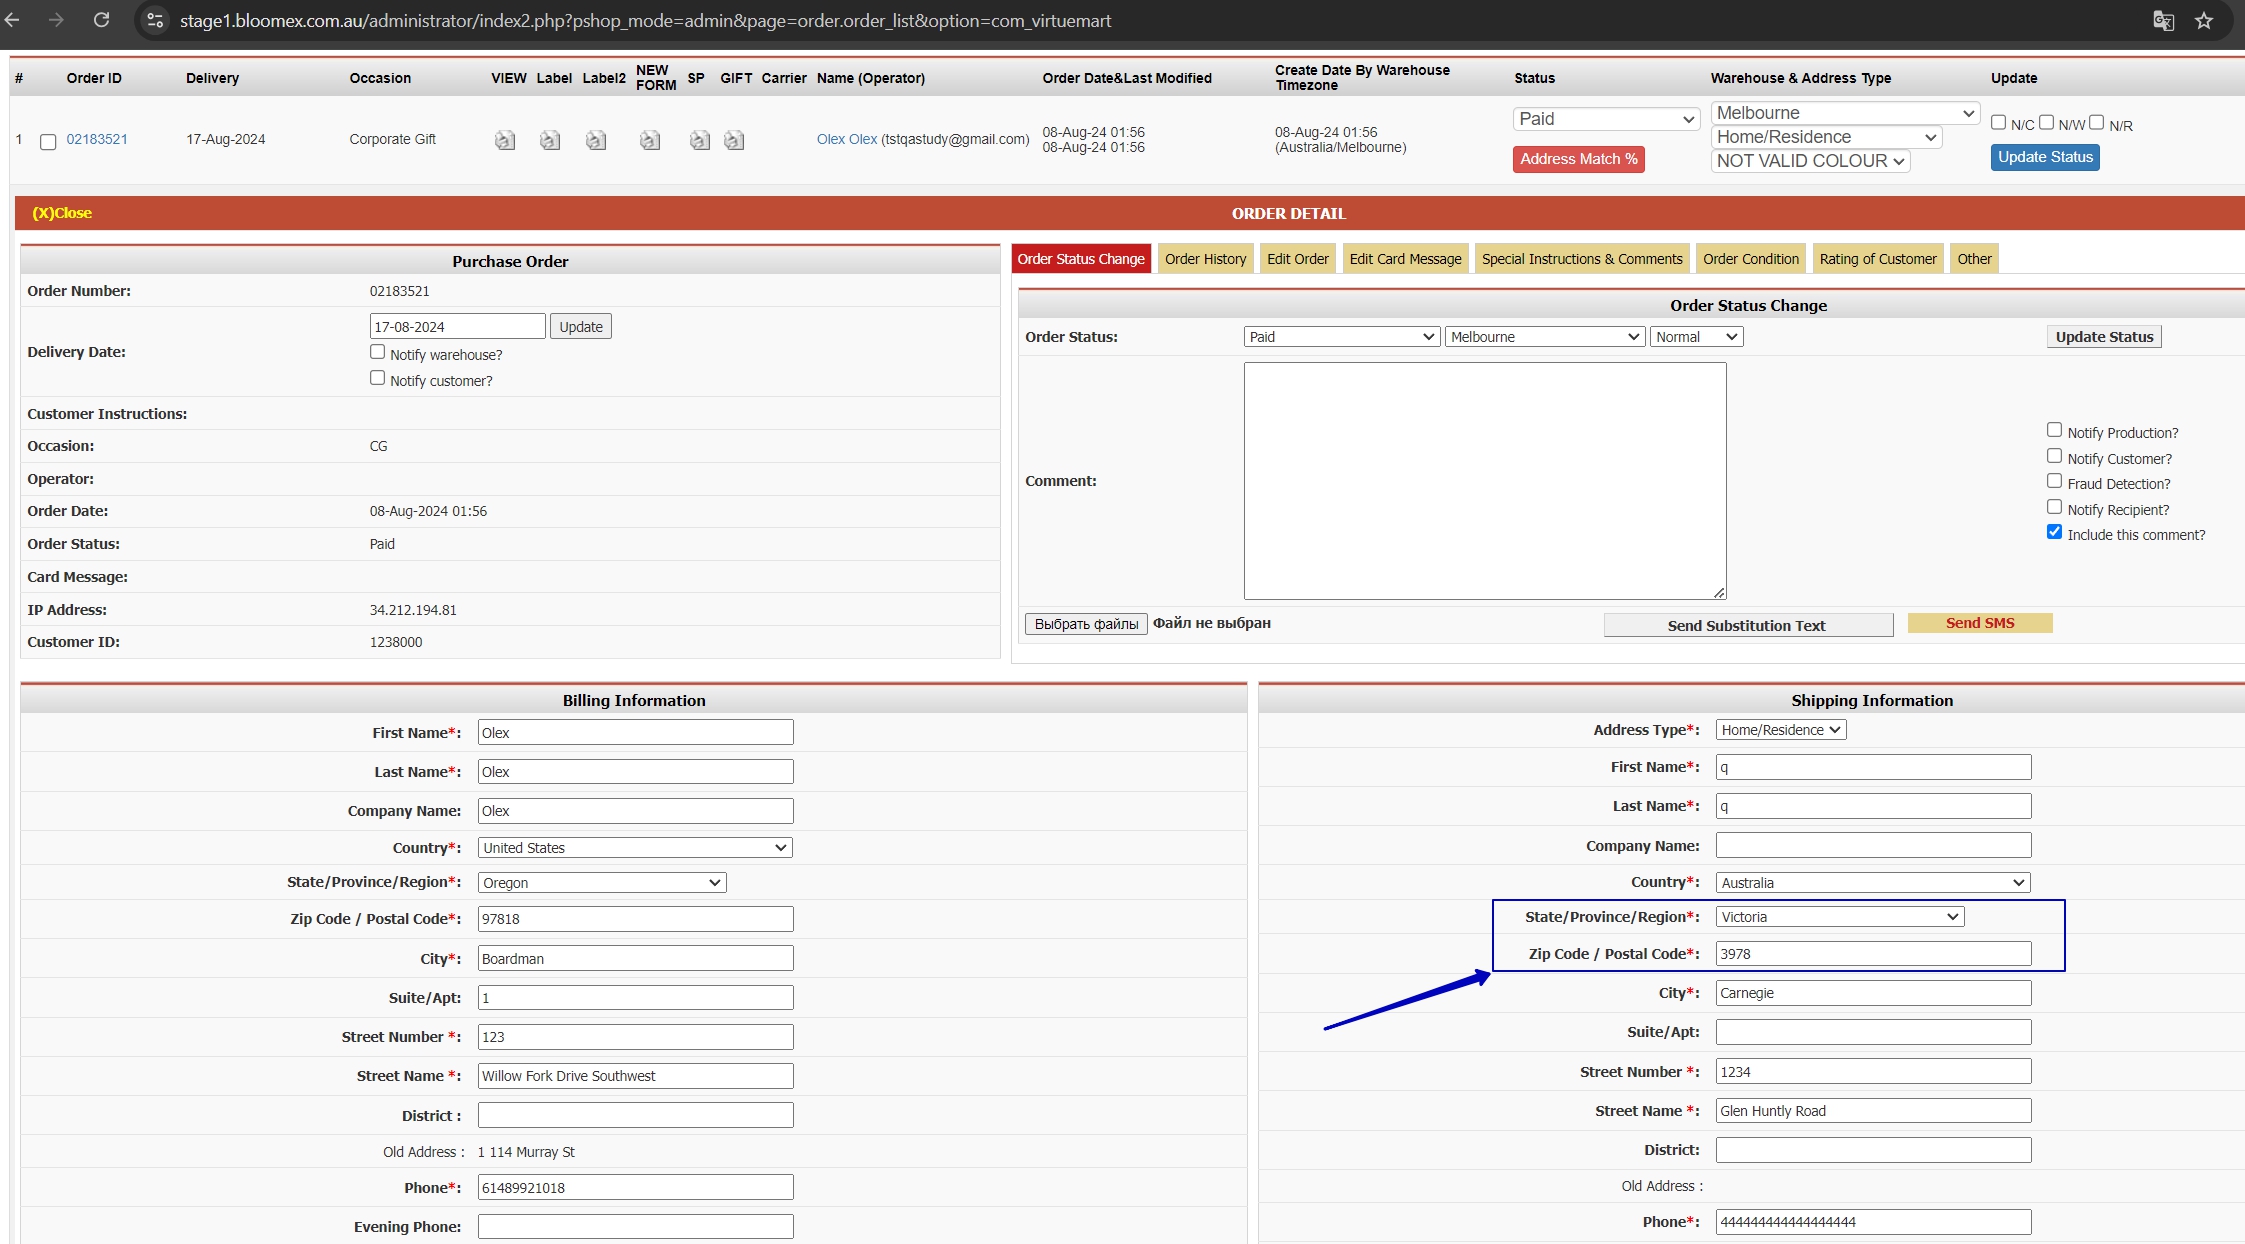Viewport: 2245px width, 1244px height.
Task: Click the Label icon in the order row
Action: (x=550, y=140)
